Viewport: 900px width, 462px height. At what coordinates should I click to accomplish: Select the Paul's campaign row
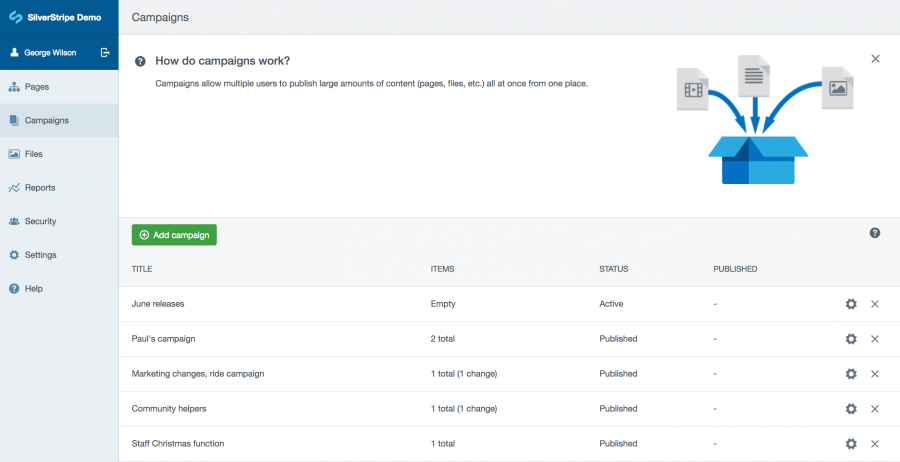(509, 339)
